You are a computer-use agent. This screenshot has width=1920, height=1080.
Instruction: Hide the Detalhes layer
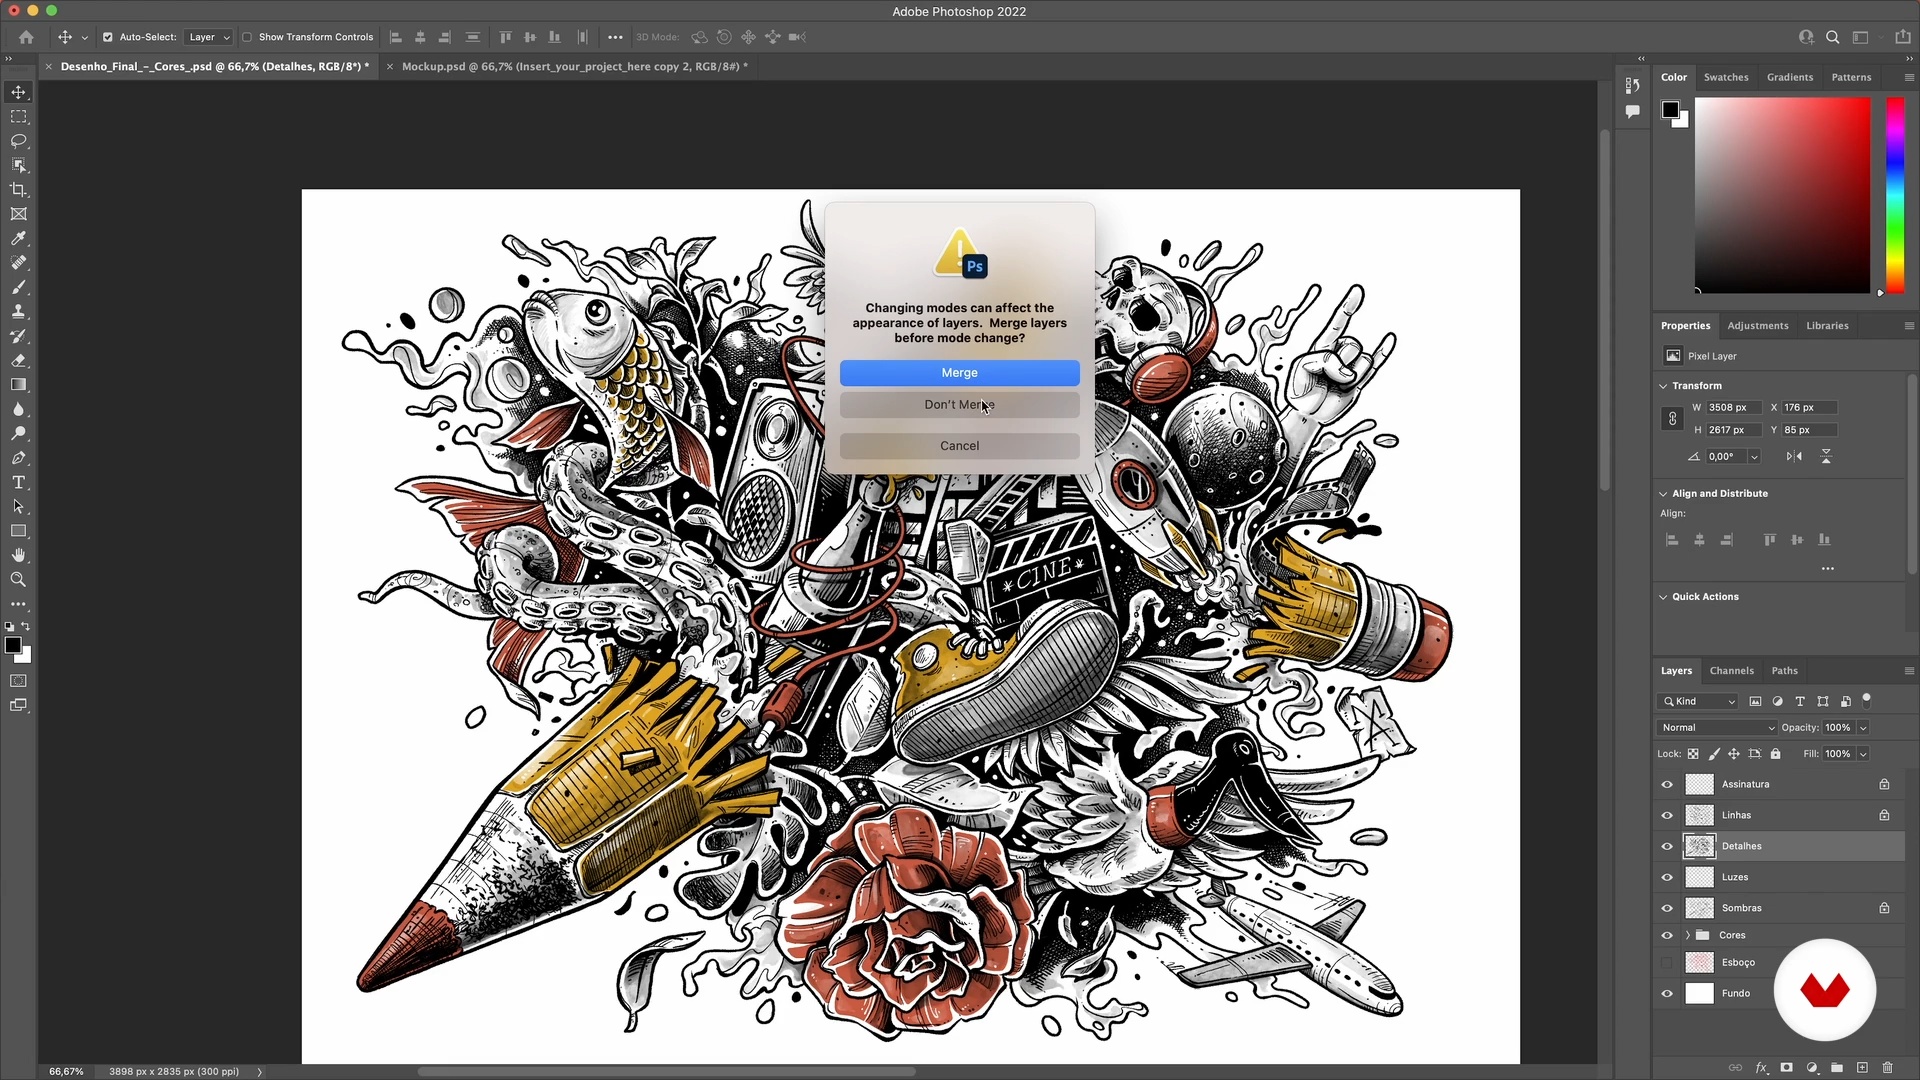(x=1666, y=847)
